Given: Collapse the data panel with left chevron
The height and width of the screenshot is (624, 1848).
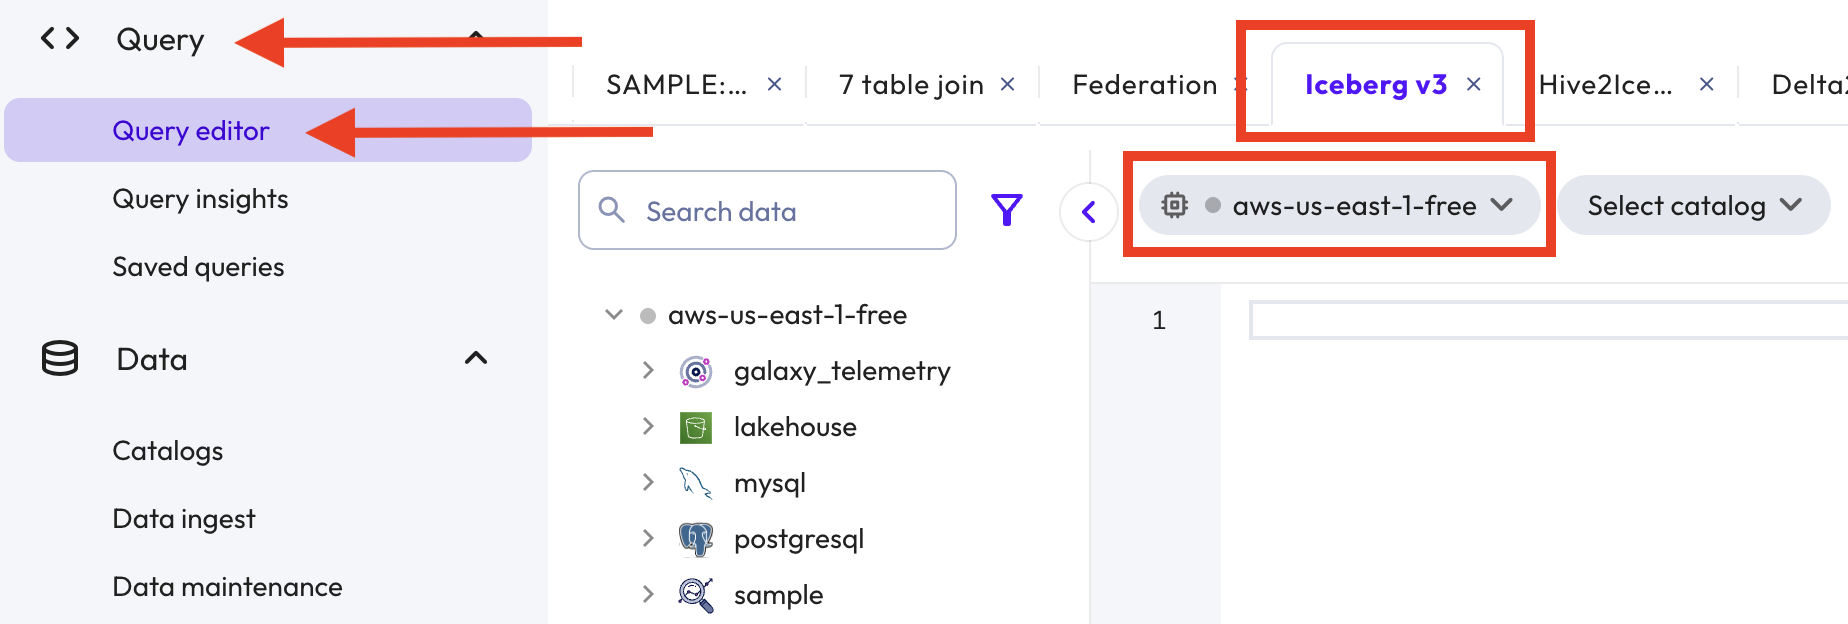Looking at the screenshot, I should [x=1088, y=212].
